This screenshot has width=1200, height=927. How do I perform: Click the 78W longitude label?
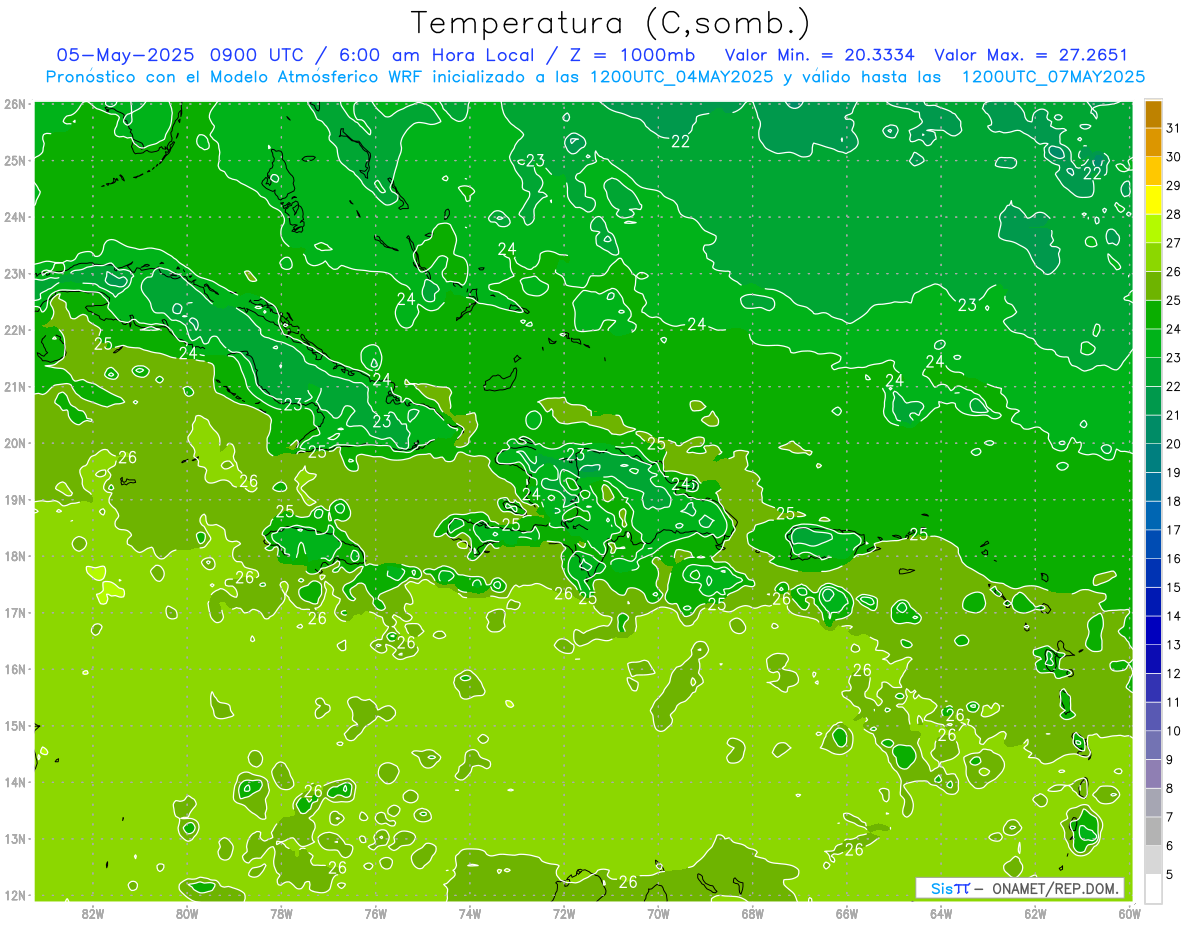[x=281, y=913]
